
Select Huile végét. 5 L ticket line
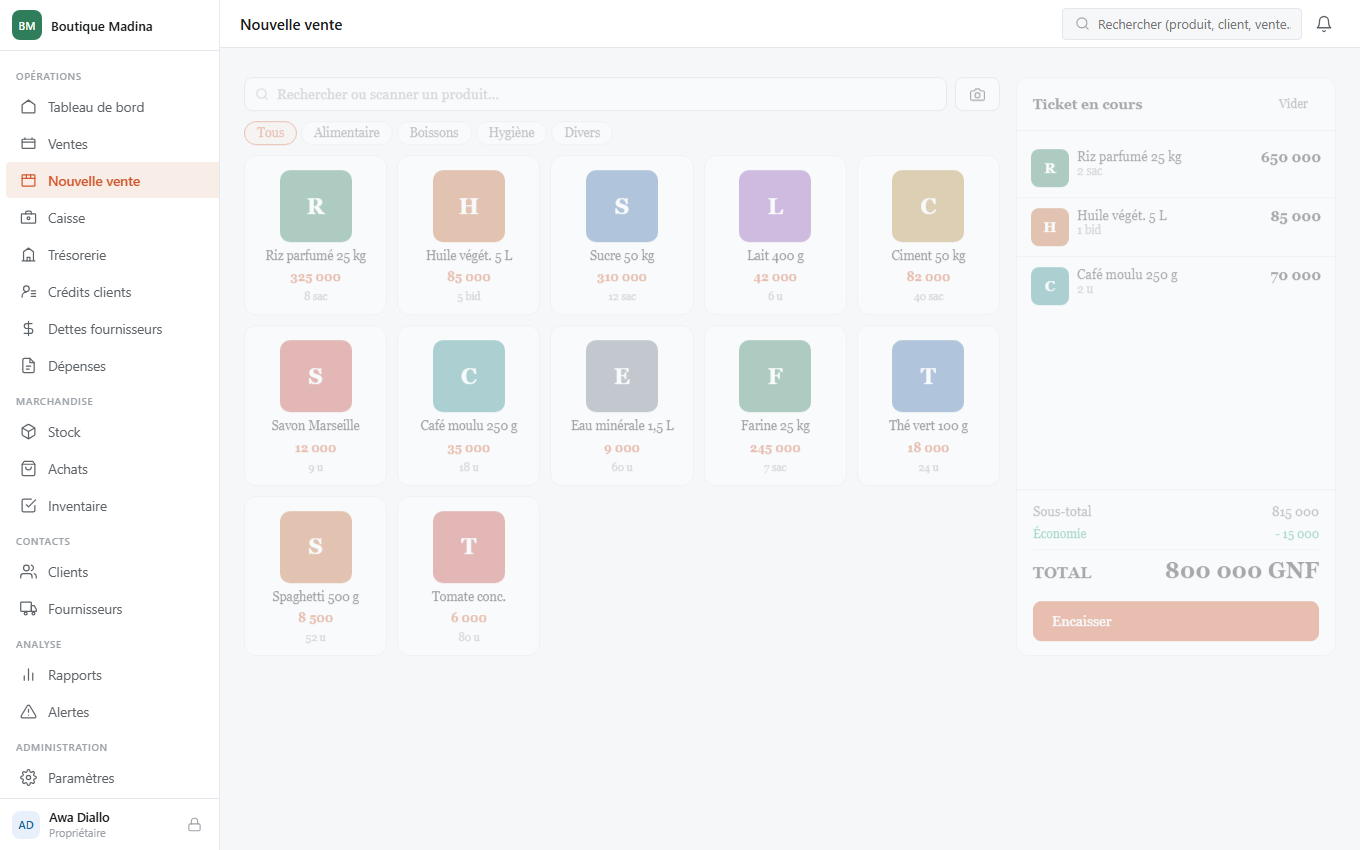[x=1176, y=227]
